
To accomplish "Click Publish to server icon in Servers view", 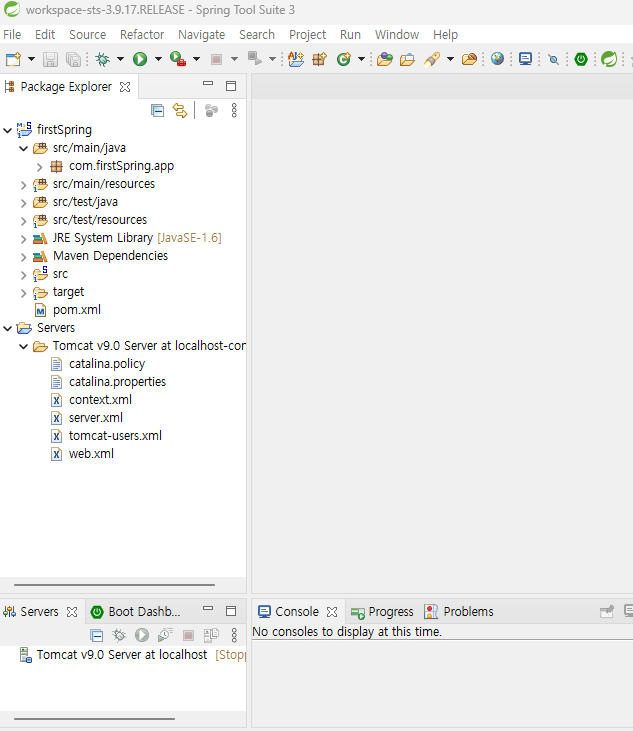I will pyautogui.click(x=211, y=635).
